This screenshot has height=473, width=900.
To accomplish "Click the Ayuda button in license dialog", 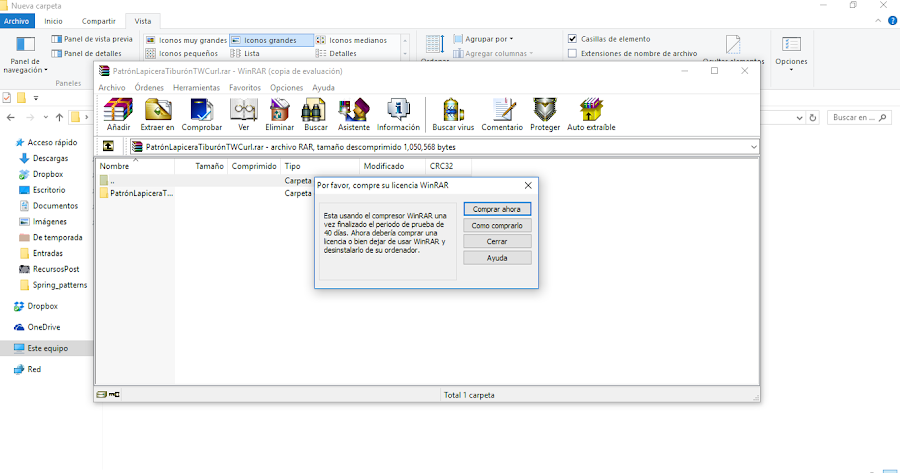I will pos(497,258).
